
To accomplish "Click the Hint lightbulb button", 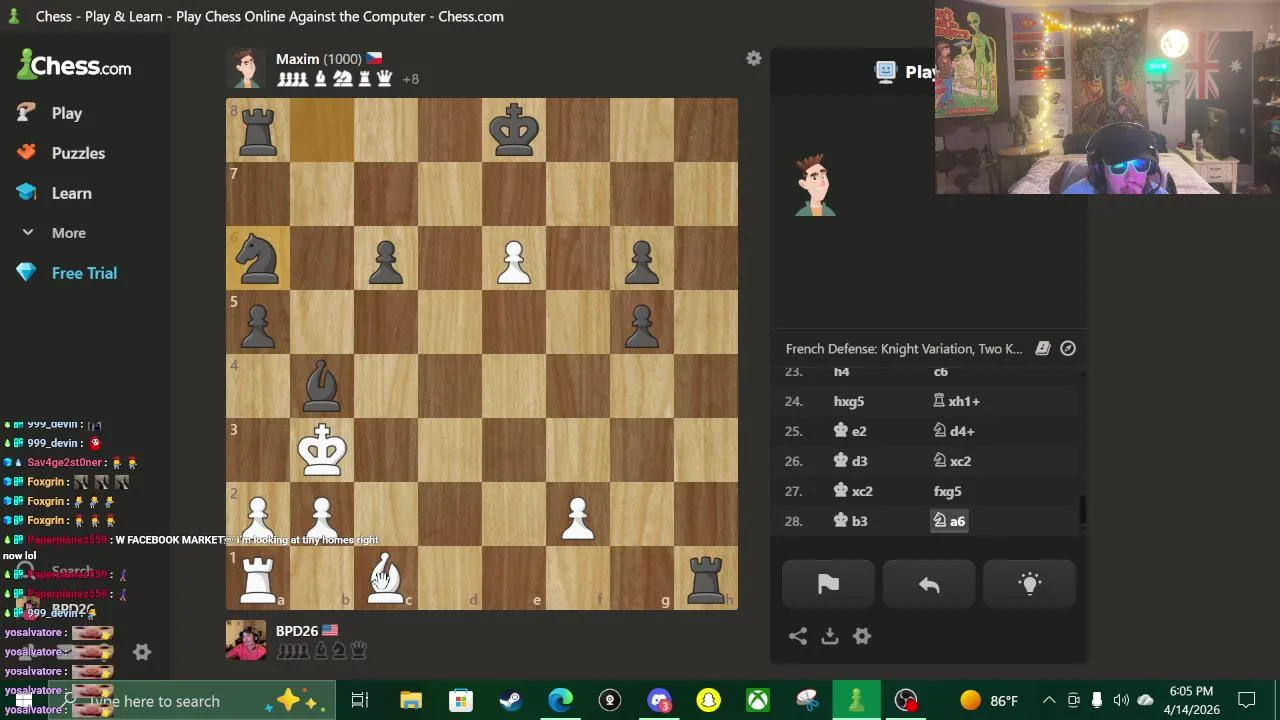I will click(x=1030, y=585).
